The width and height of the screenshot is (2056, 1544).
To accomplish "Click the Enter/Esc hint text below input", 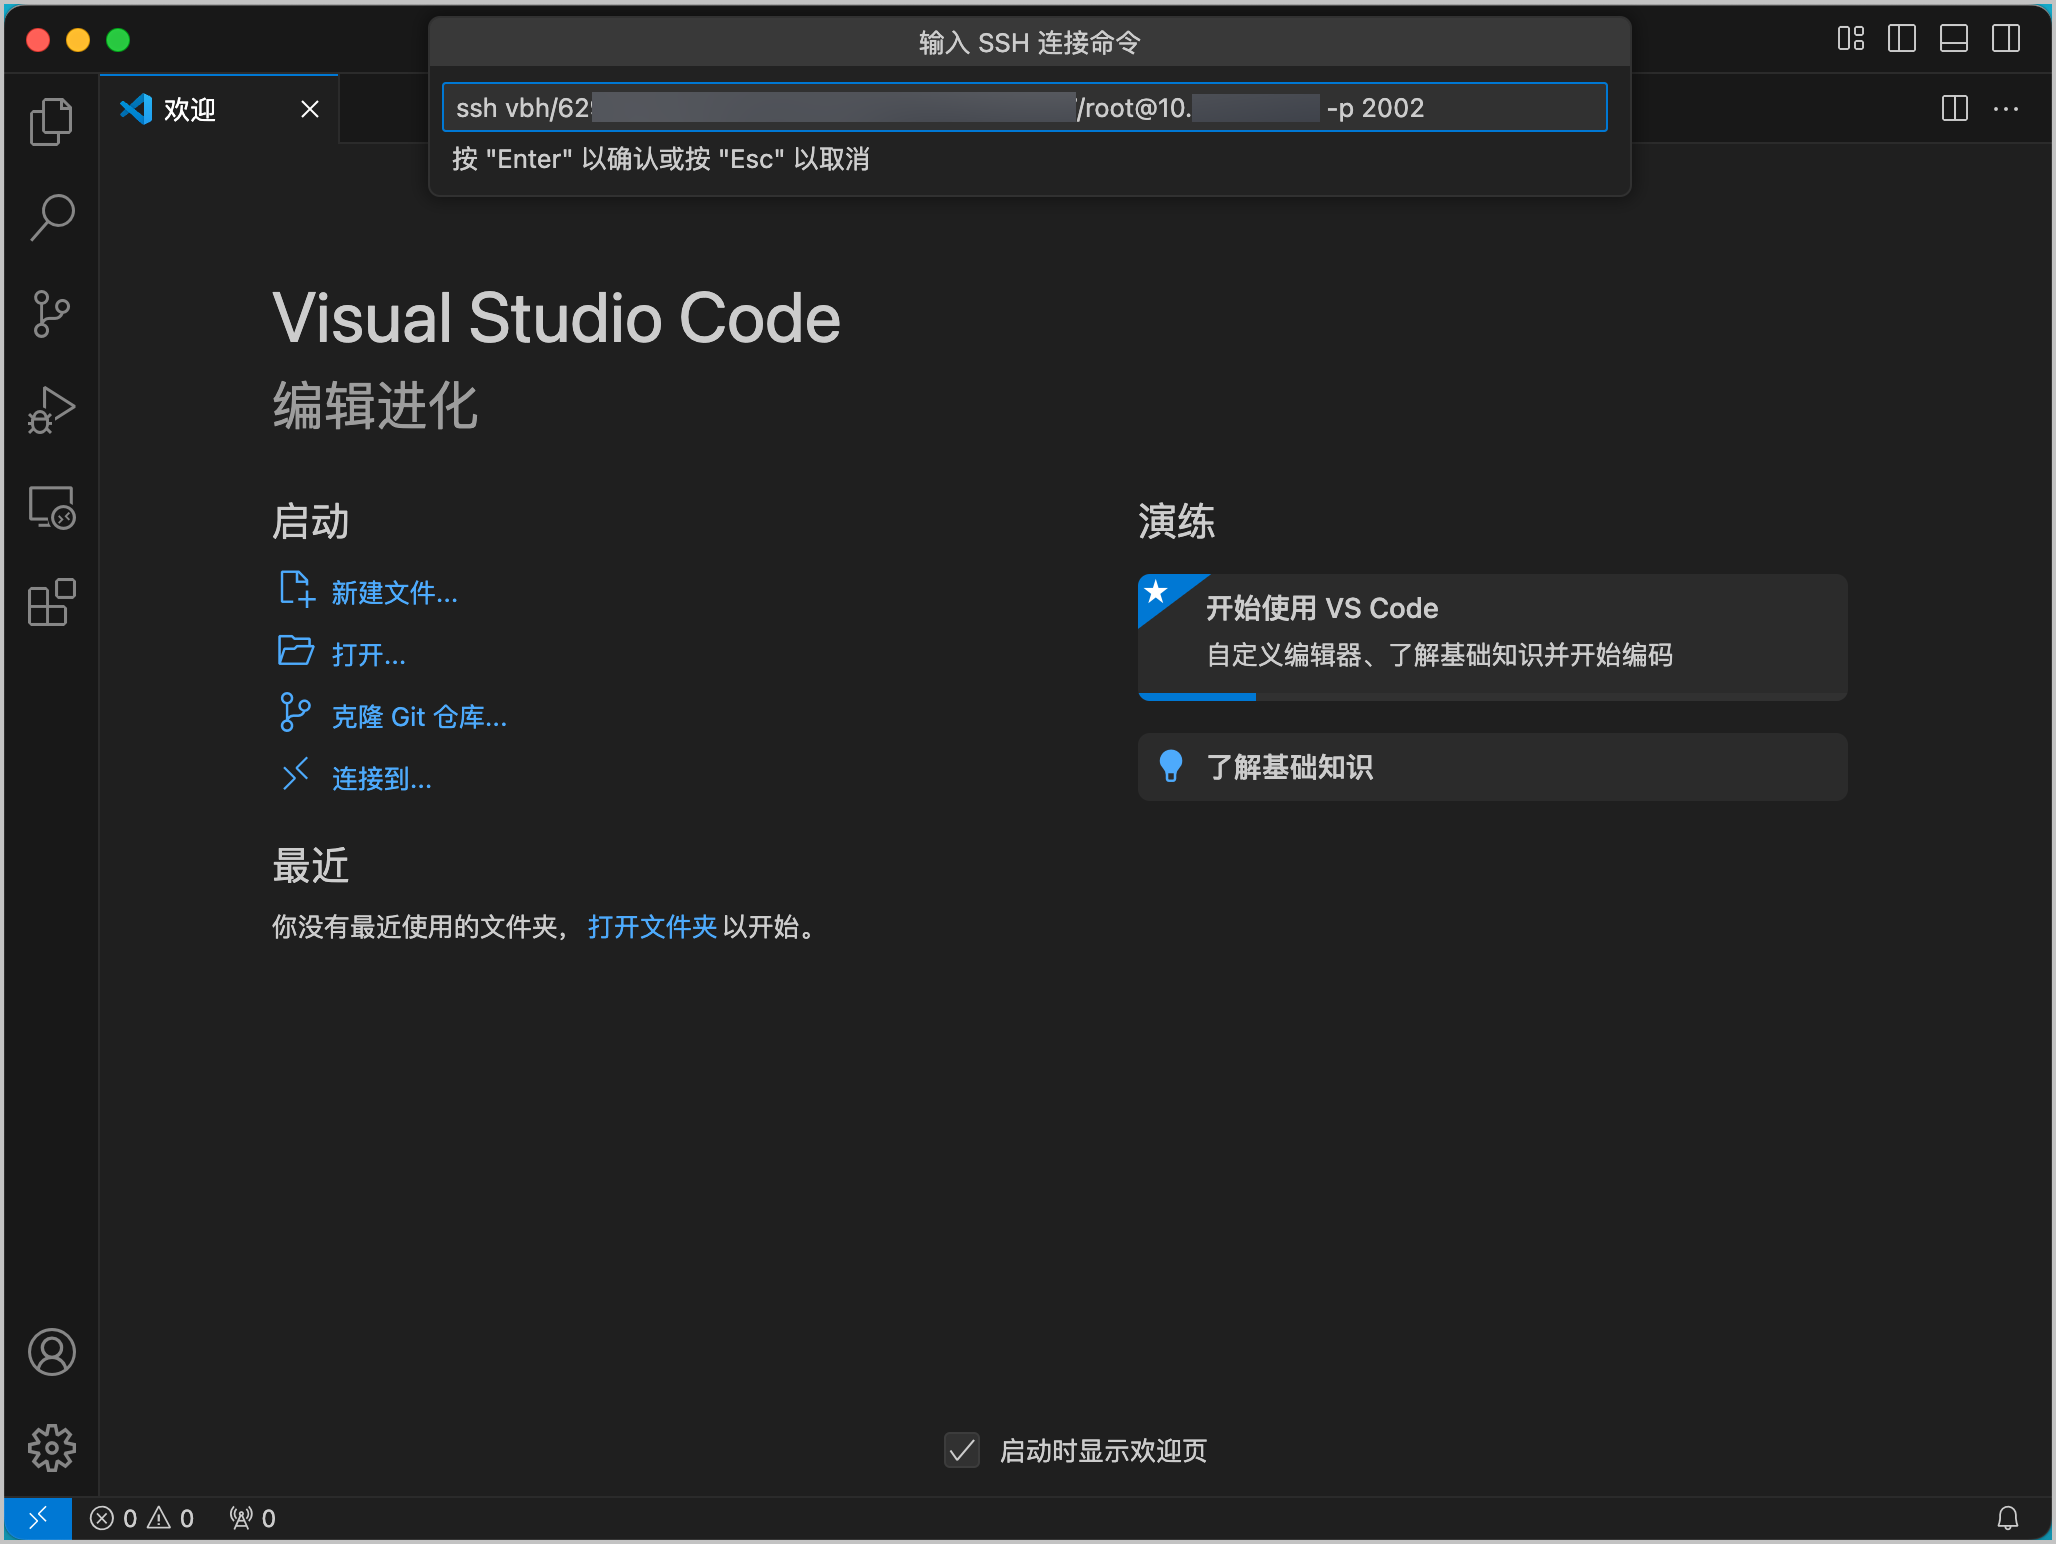I will click(661, 159).
